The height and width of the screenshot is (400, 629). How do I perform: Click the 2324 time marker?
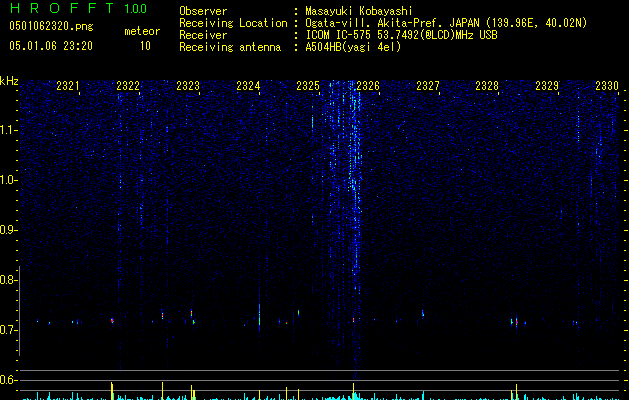pos(248,86)
